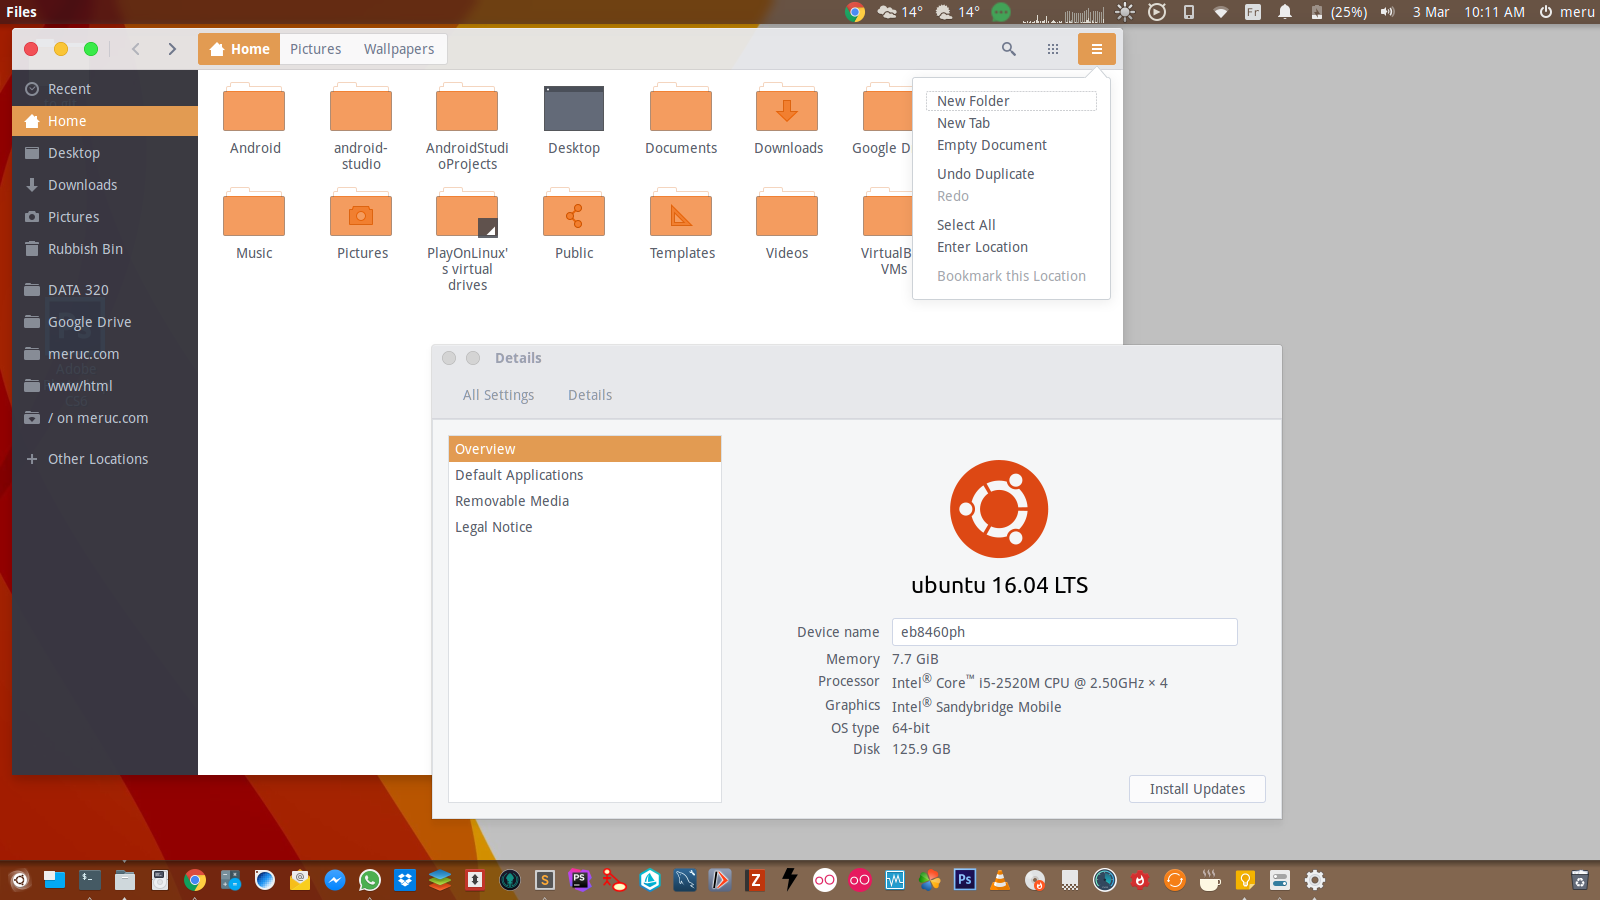1600x900 pixels.
Task: Click the Install Updates button
Action: 1197,789
